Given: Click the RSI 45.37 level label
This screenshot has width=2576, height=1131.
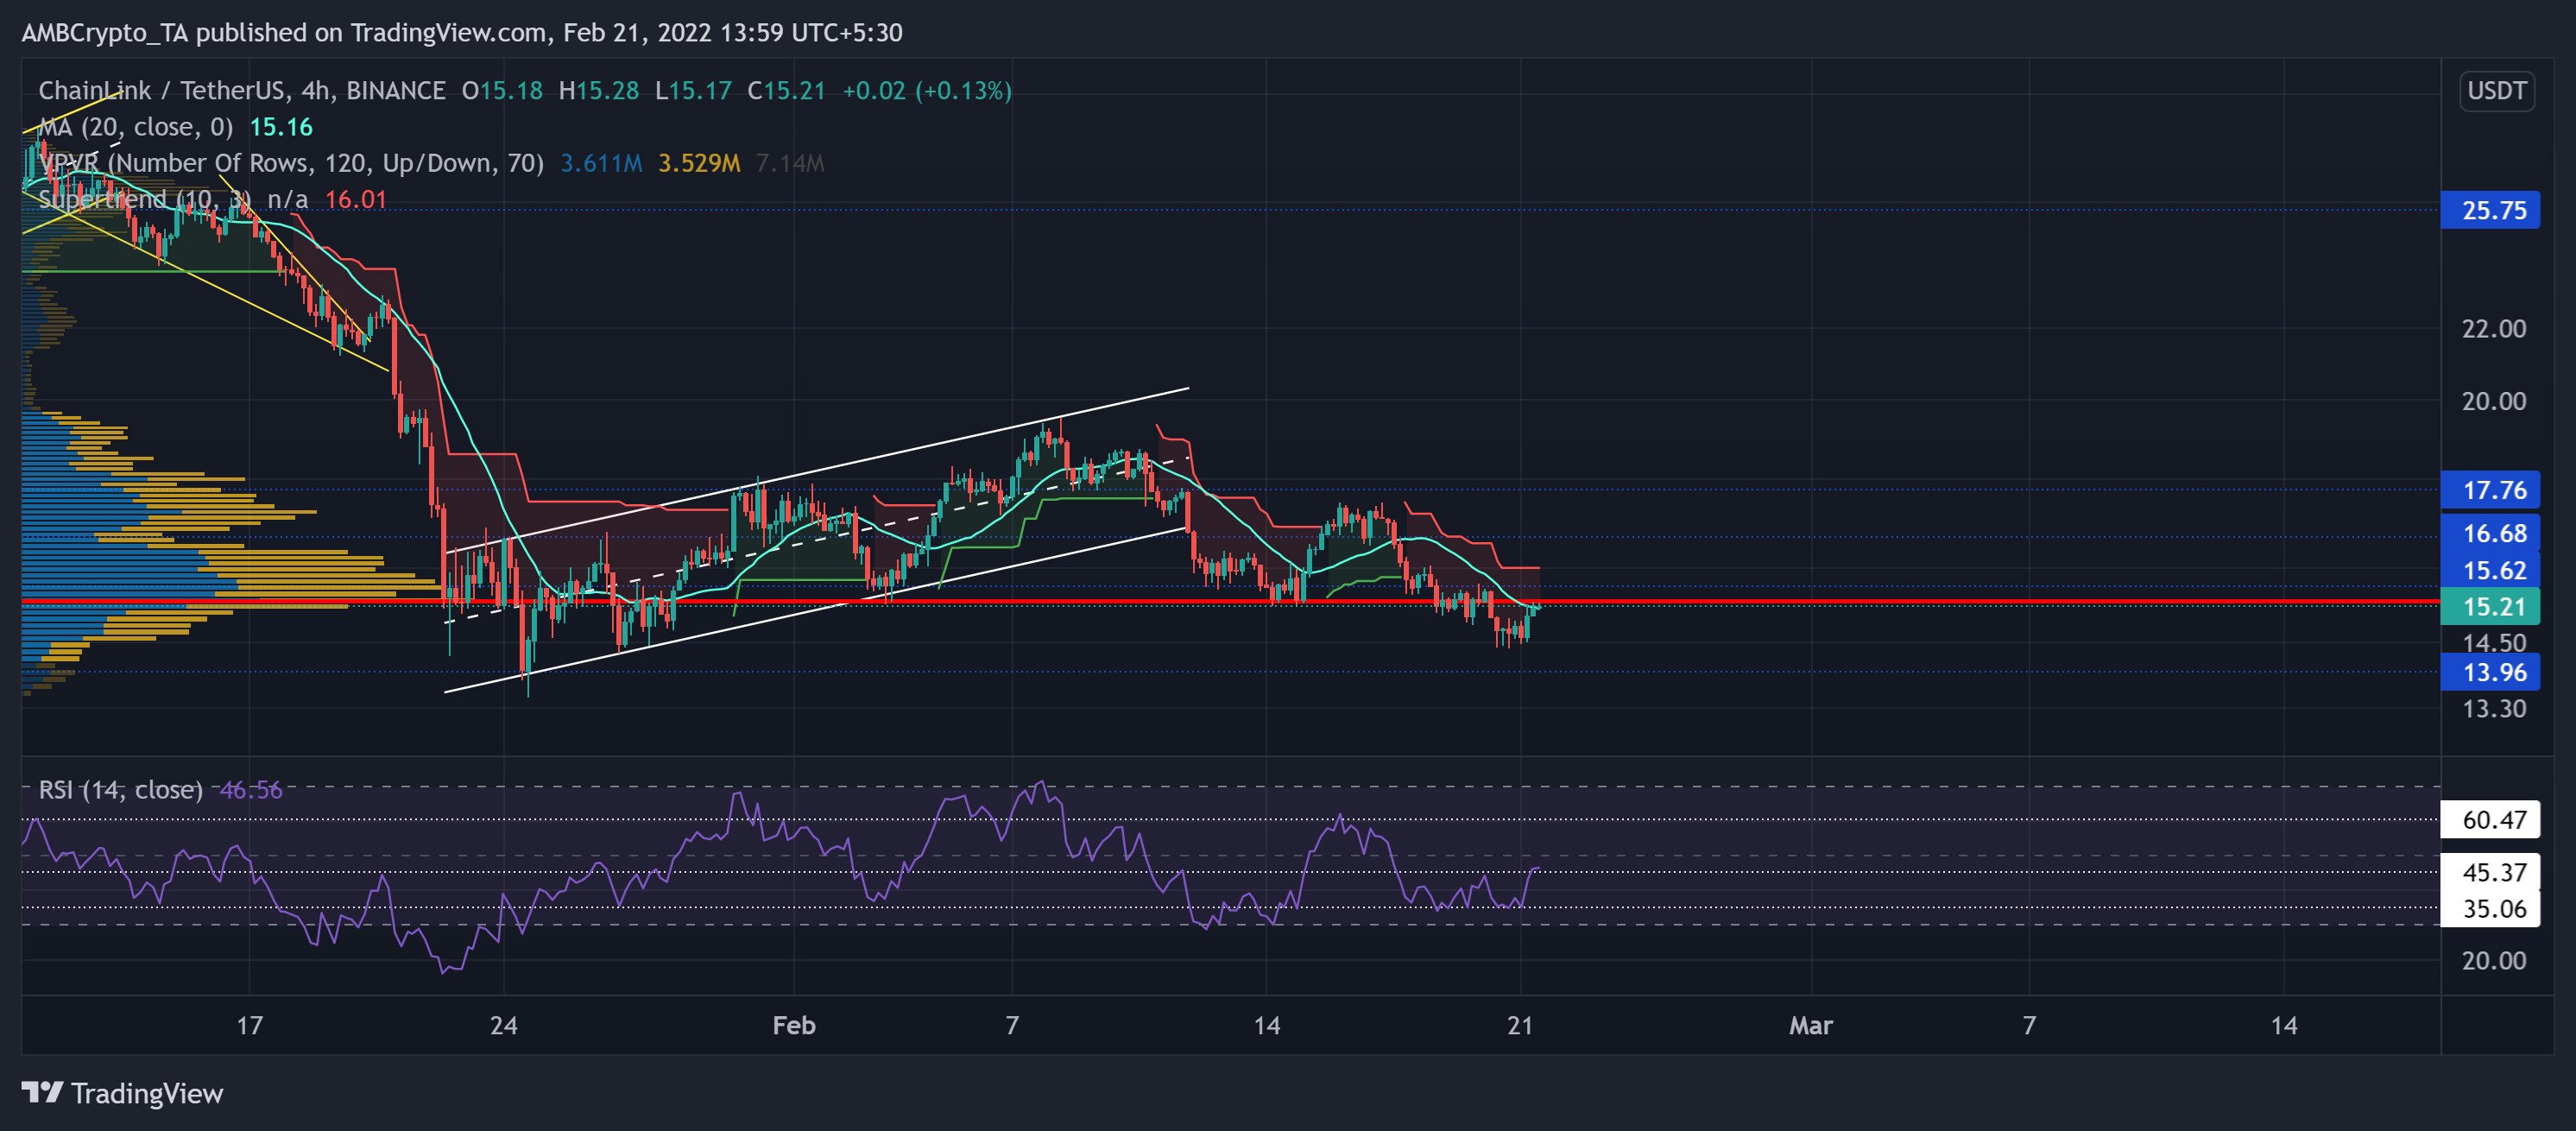Looking at the screenshot, I should point(2489,872).
